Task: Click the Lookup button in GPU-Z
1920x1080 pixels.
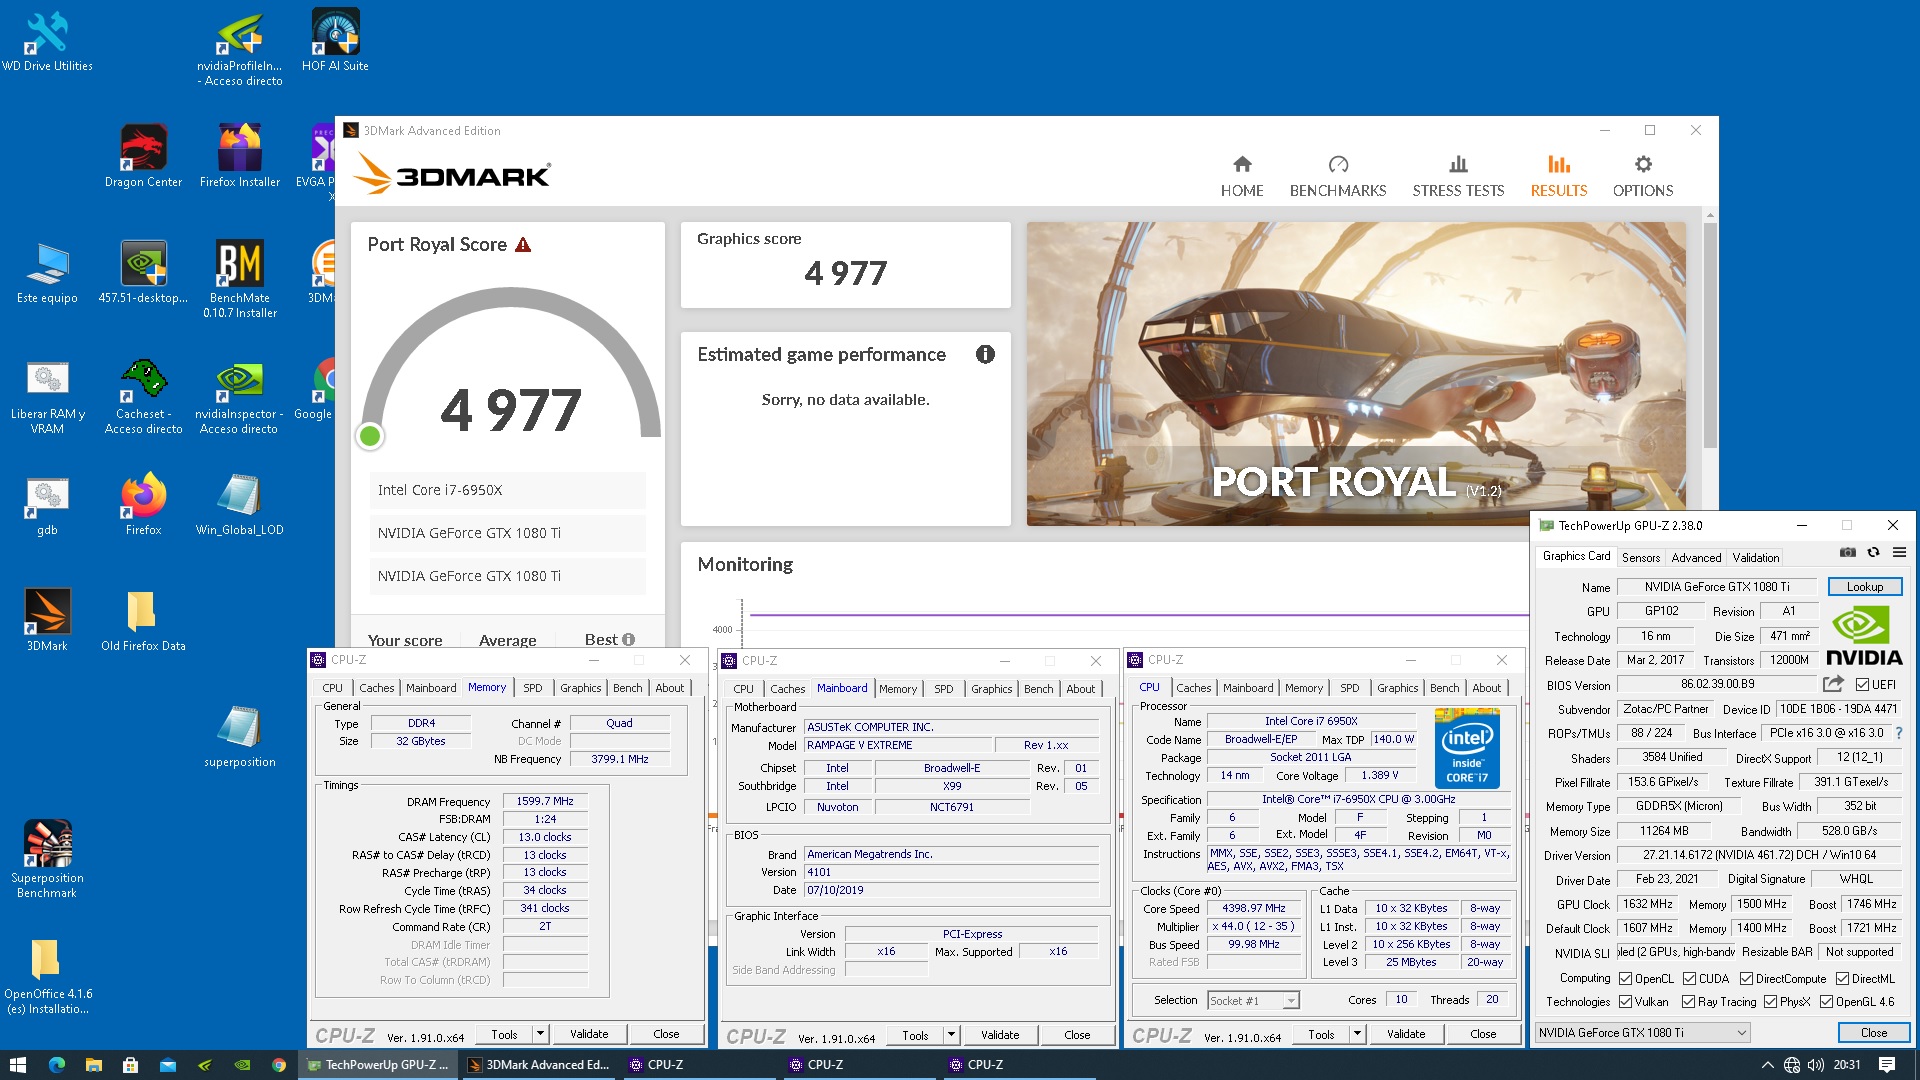Action: pos(1864,587)
